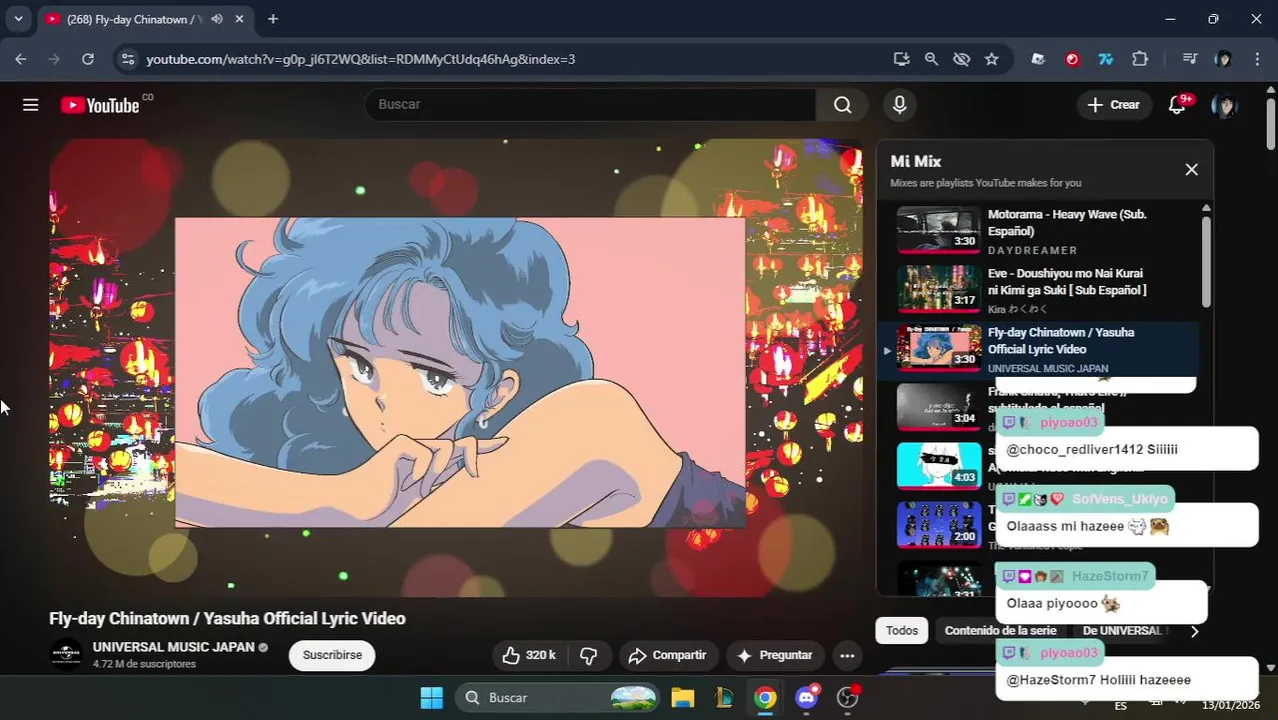Open the 2:00 video thumbnail in playlist
Screen dimensions: 1278x720
coord(939,524)
